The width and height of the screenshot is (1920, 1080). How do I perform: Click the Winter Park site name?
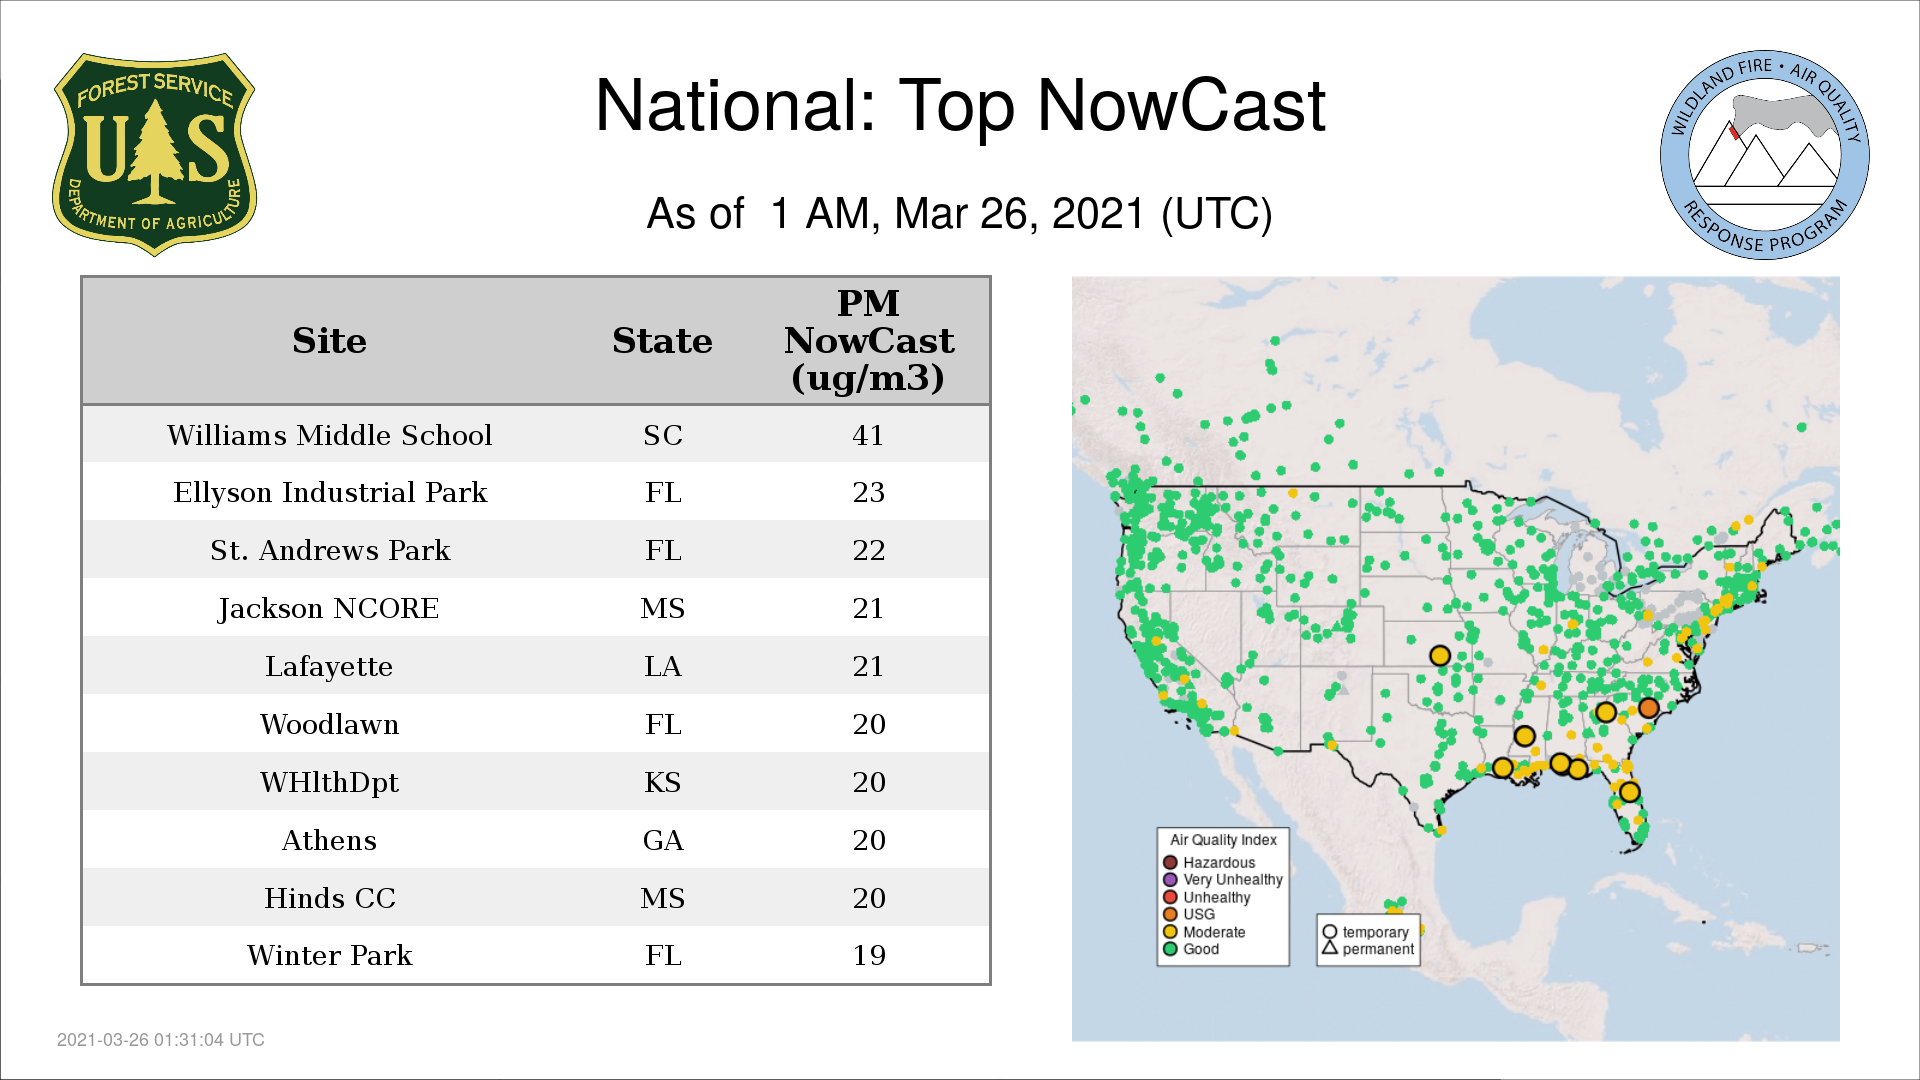pyautogui.click(x=329, y=955)
